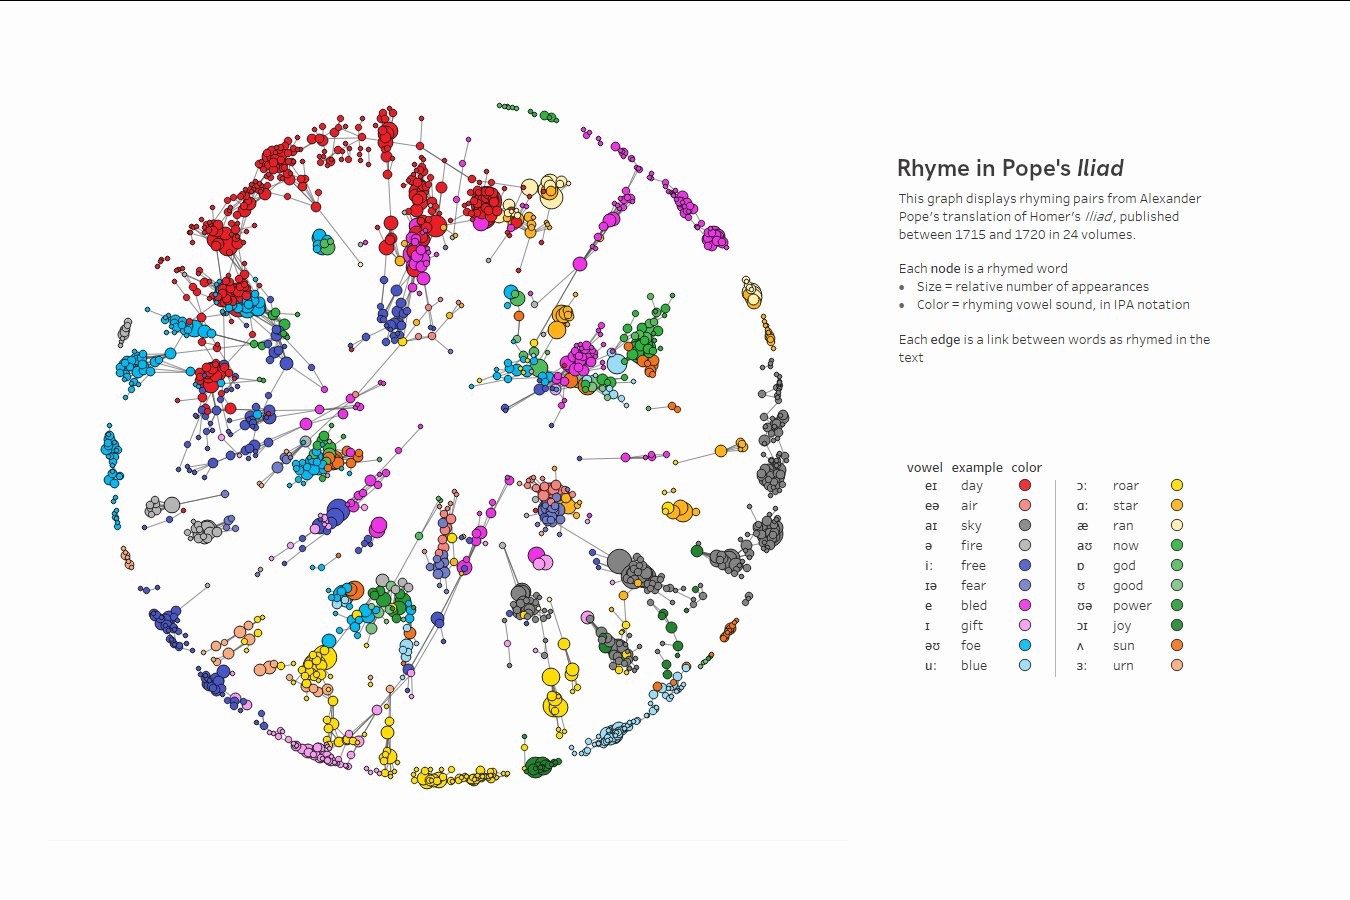Click legend example word 'sky'
The image size is (1350, 900).
click(971, 526)
